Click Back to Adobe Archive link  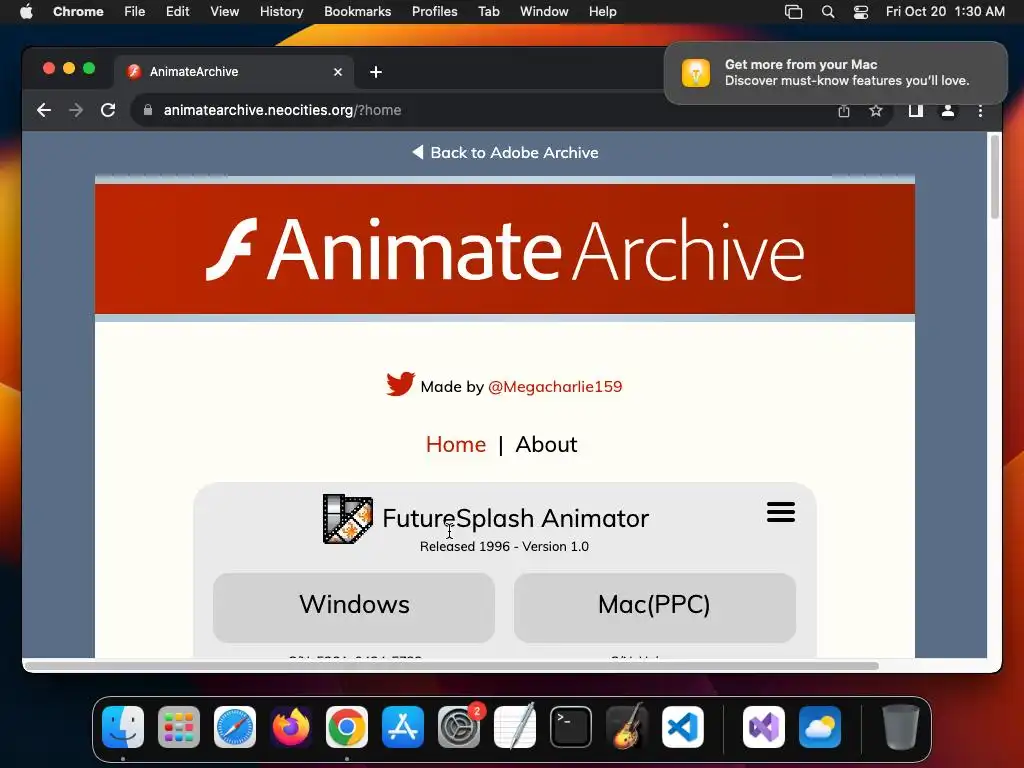tap(505, 152)
